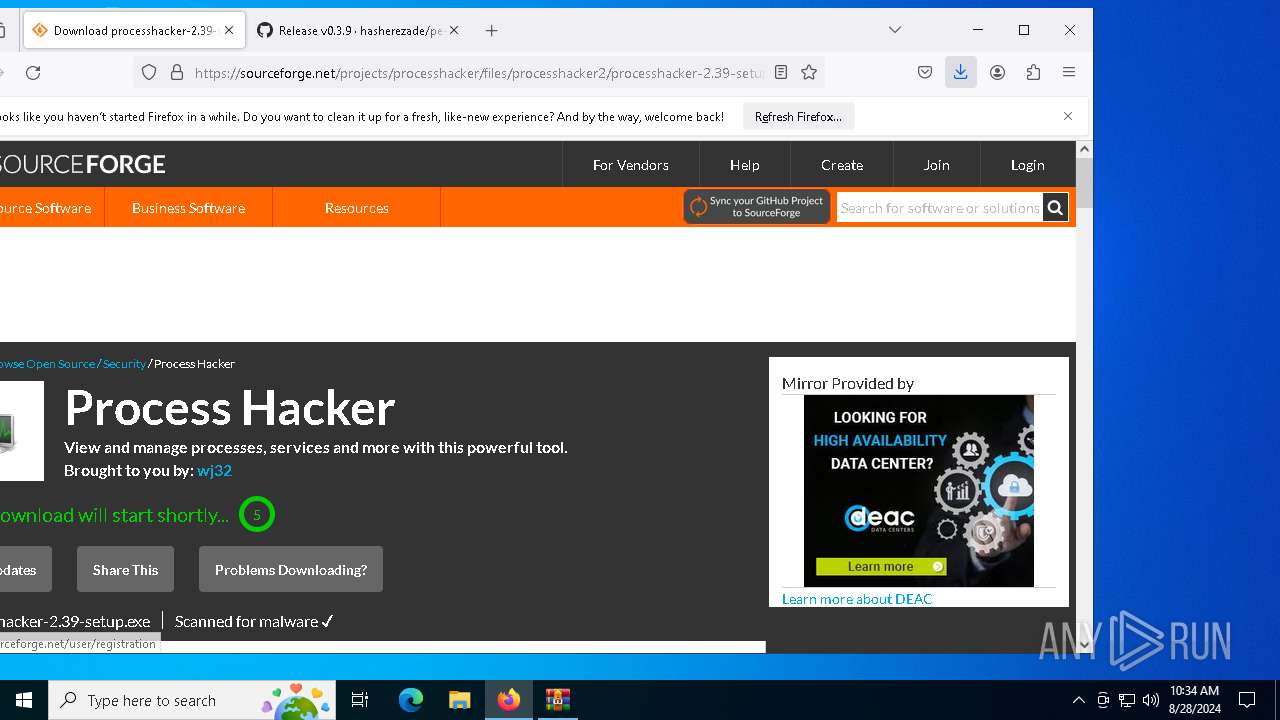Click the Login link

click(x=1028, y=165)
